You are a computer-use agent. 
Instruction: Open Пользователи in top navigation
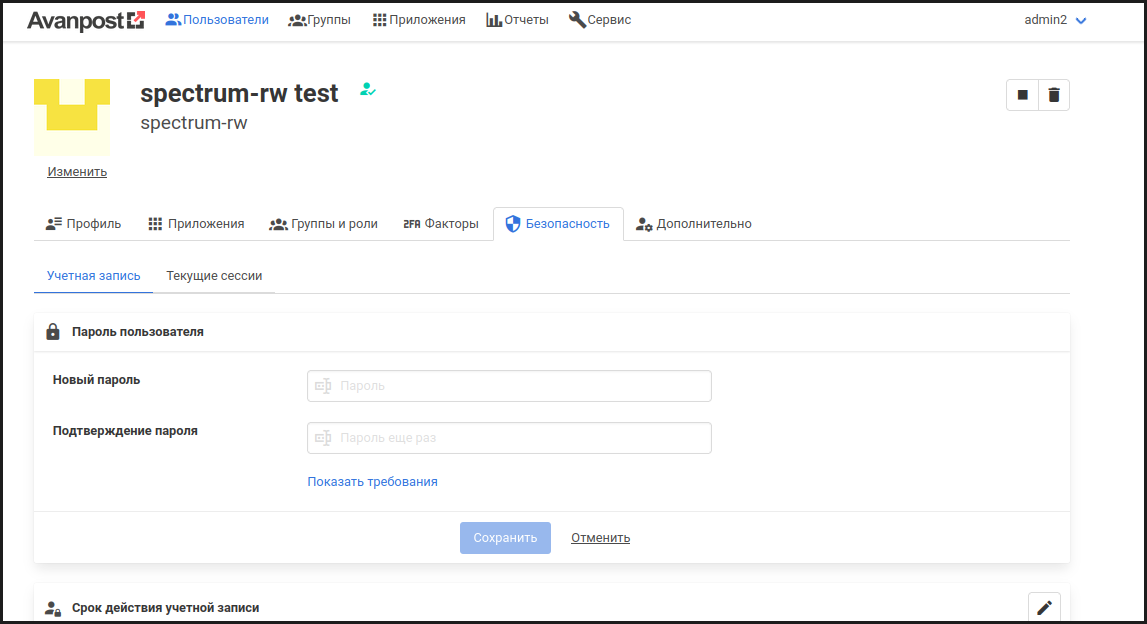(217, 20)
